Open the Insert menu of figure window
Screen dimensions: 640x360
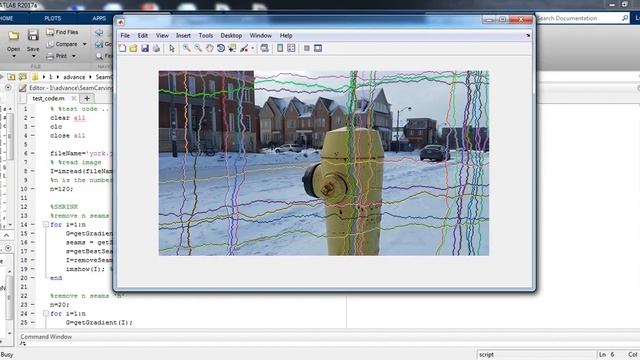(183, 36)
